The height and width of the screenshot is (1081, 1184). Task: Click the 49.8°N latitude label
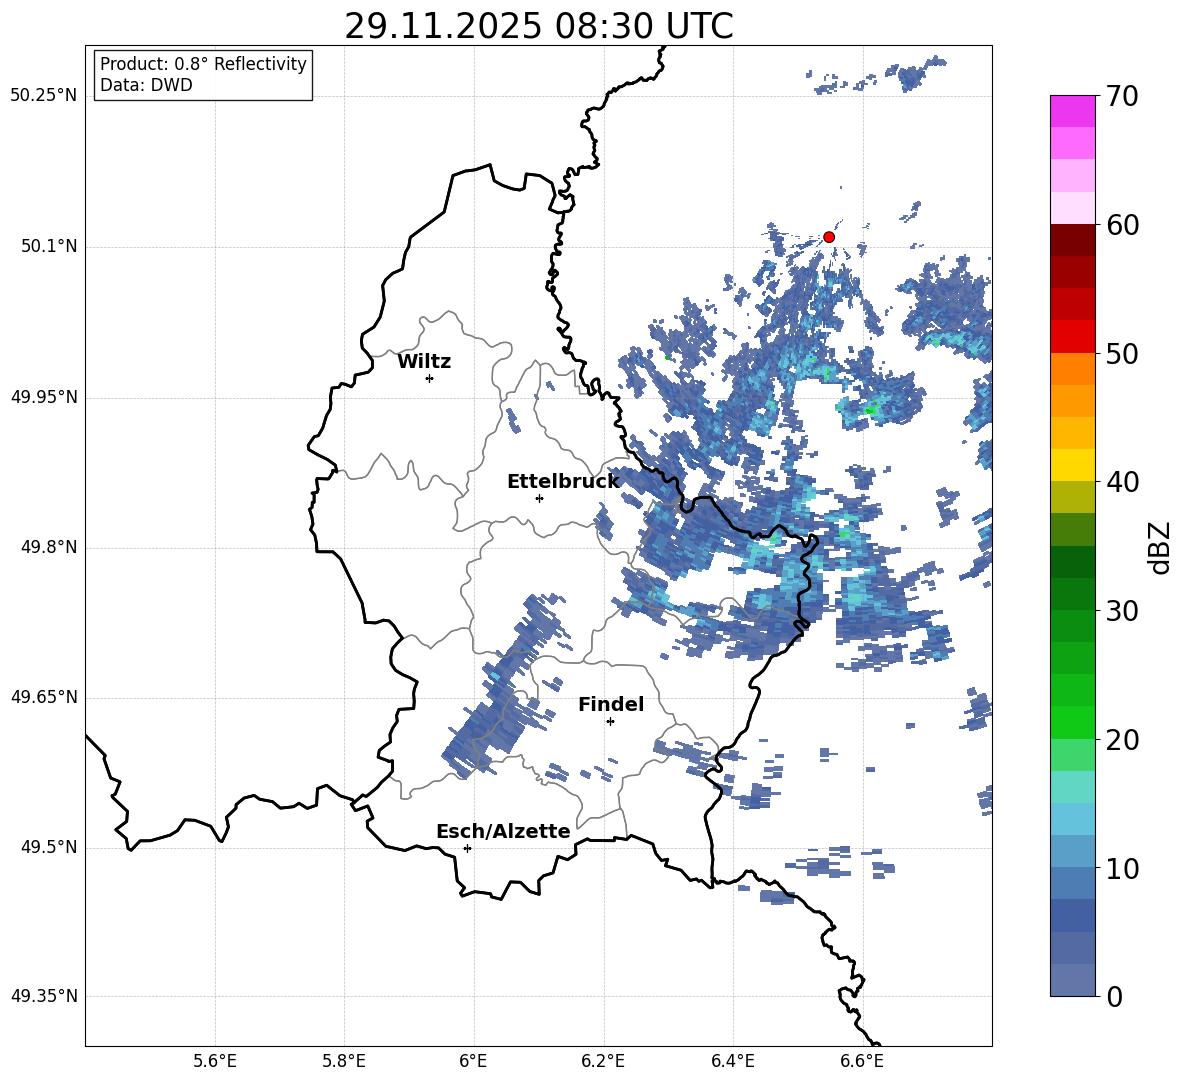coord(49,547)
